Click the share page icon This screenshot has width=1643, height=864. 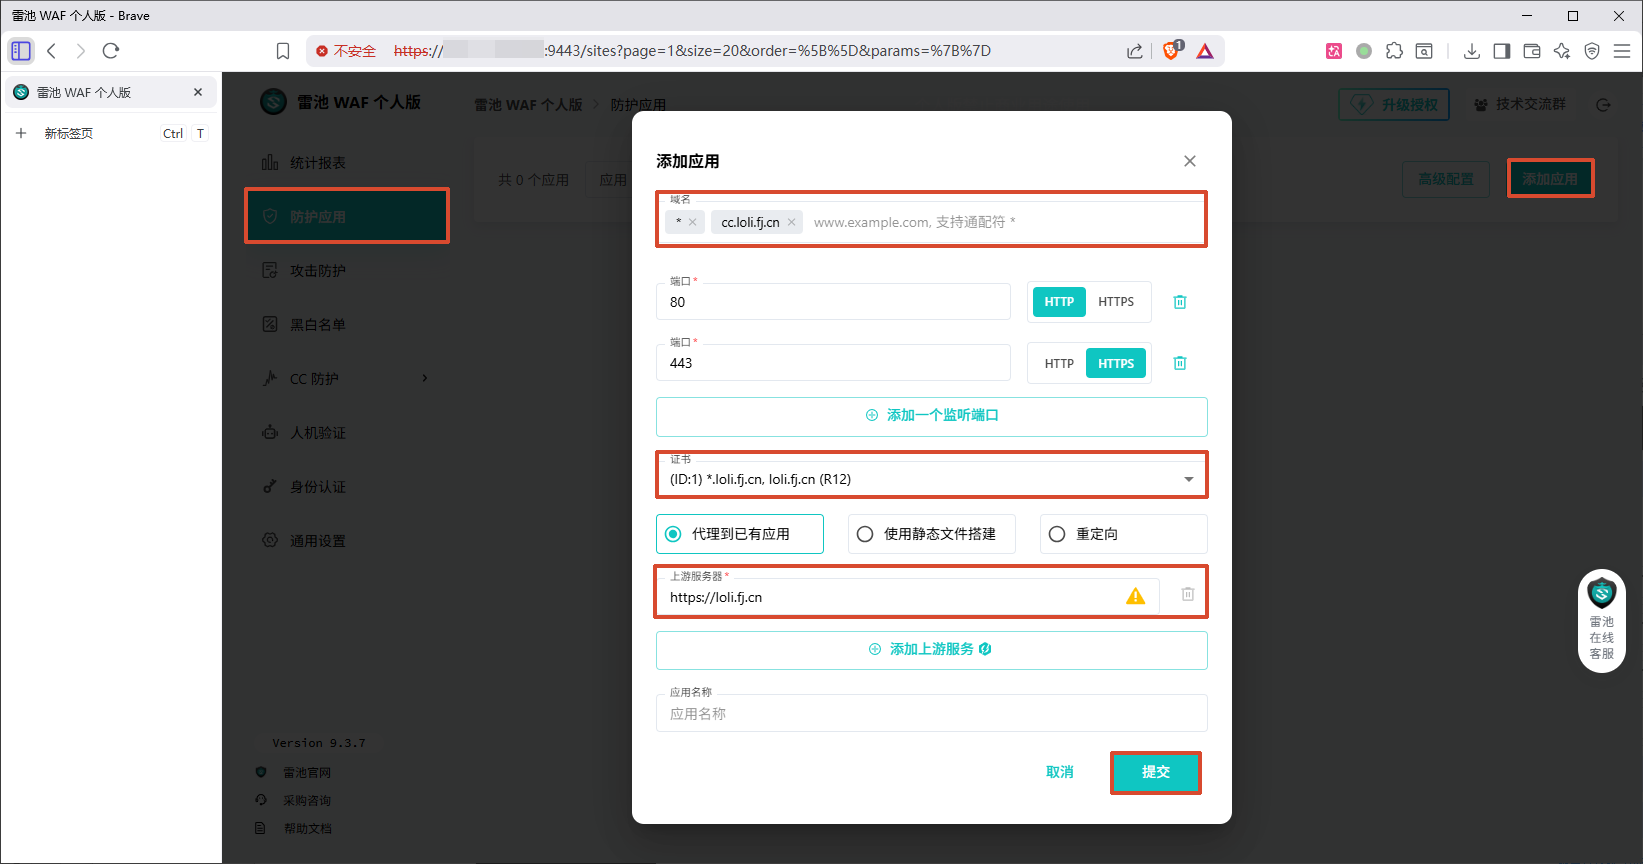coord(1134,51)
